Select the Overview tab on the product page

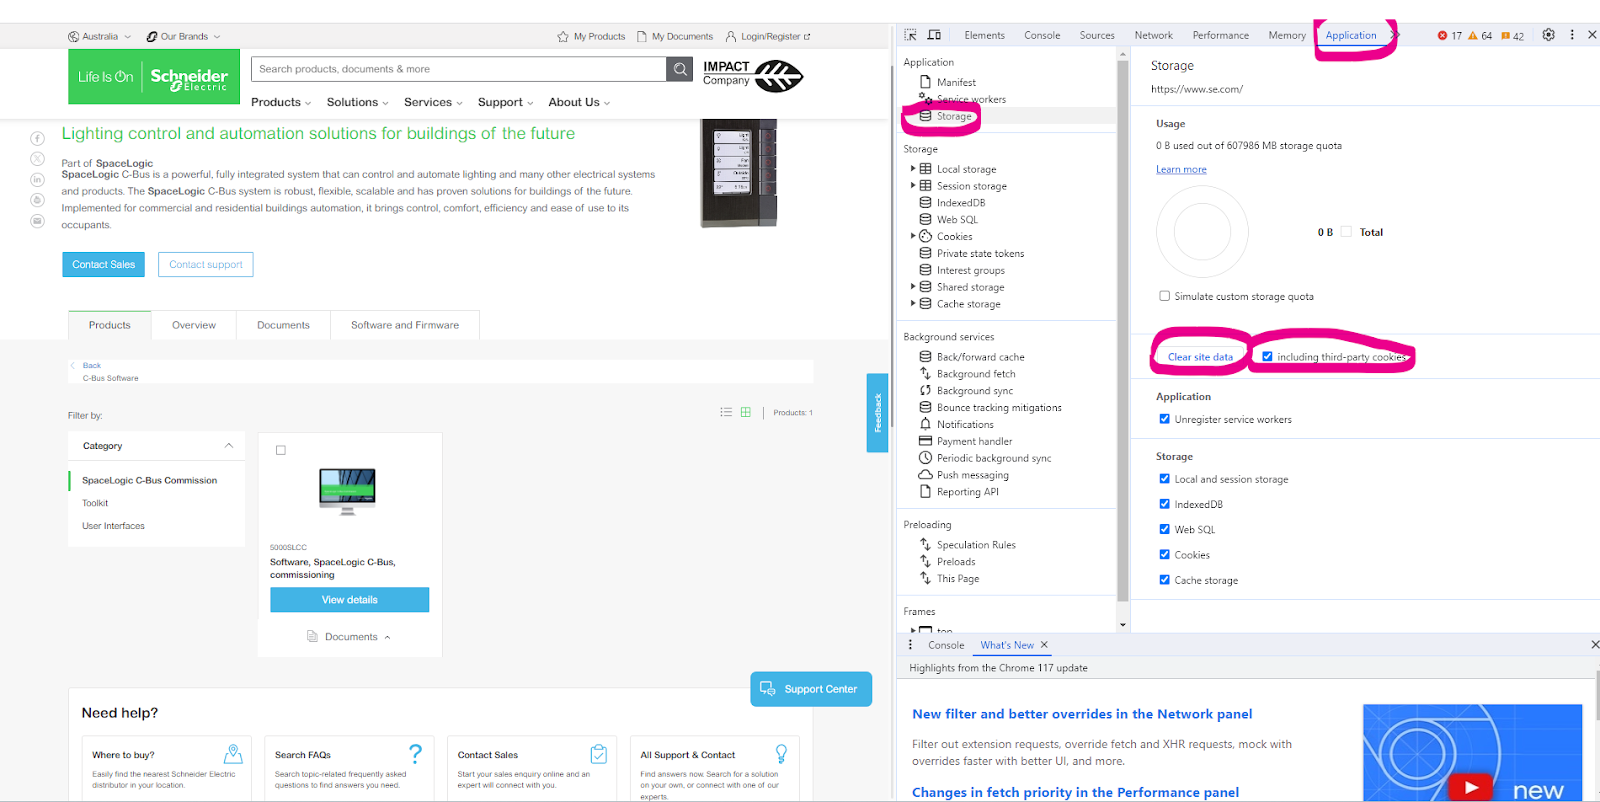pyautogui.click(x=194, y=325)
